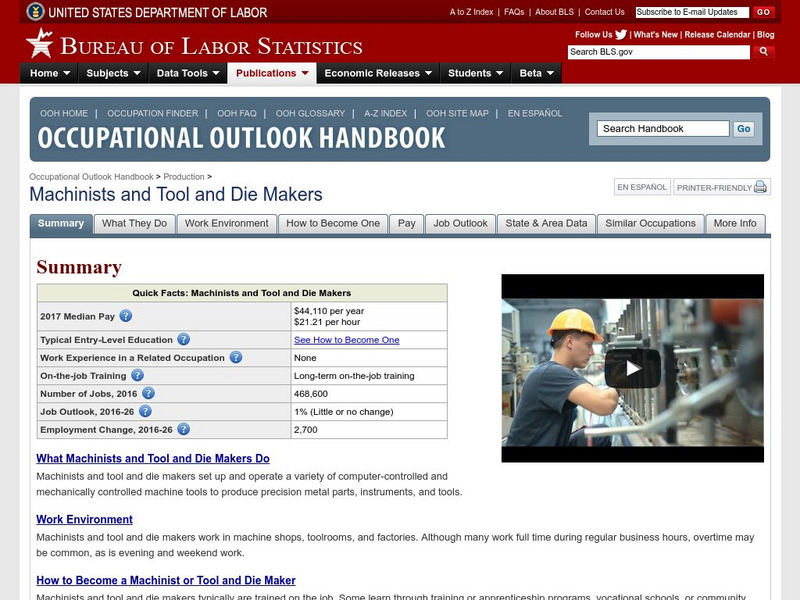The image size is (800, 600).
Task: Click the Bureau of Labor Statistics star logo
Action: (x=39, y=43)
